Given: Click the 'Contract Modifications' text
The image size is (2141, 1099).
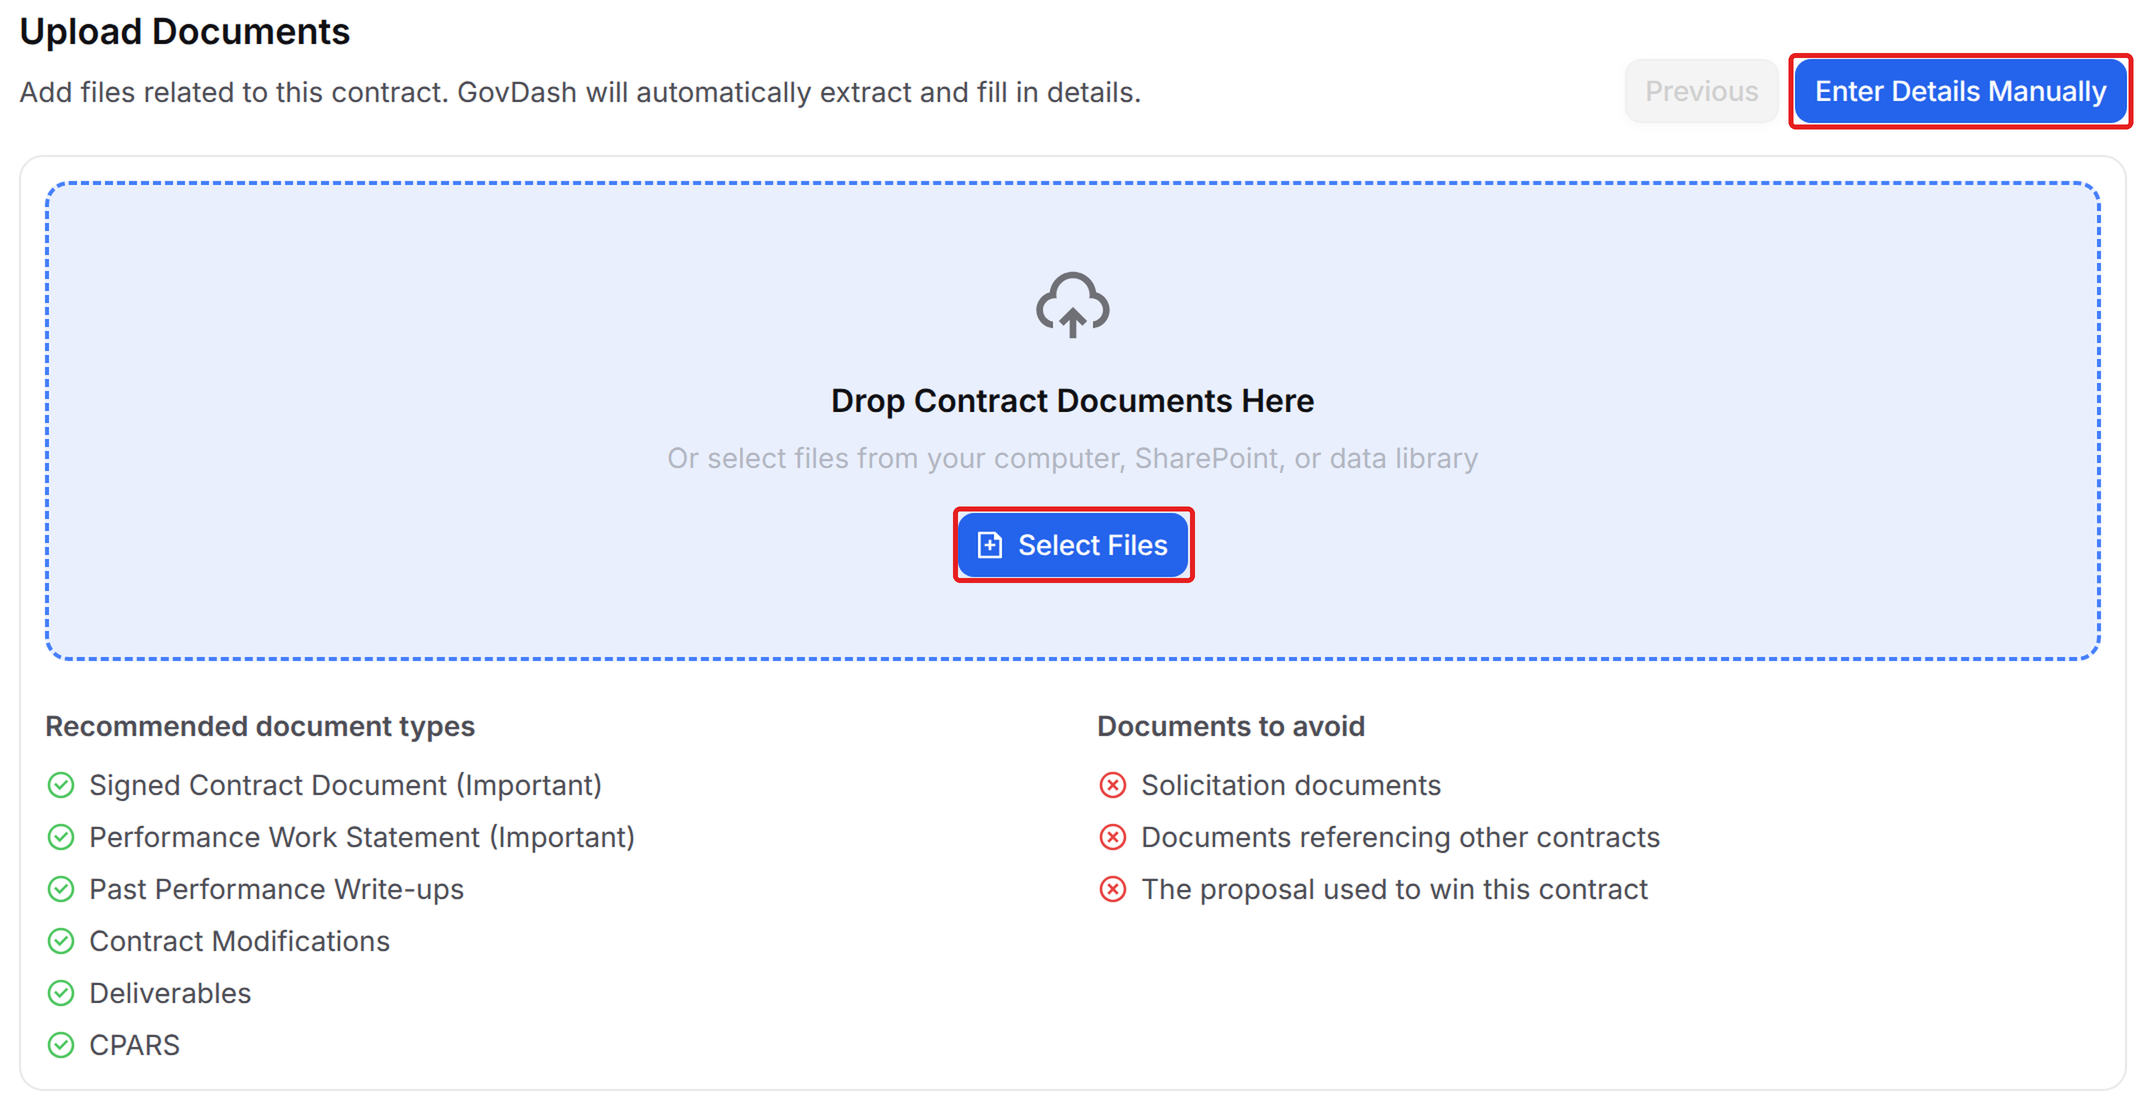Looking at the screenshot, I should click(x=239, y=941).
